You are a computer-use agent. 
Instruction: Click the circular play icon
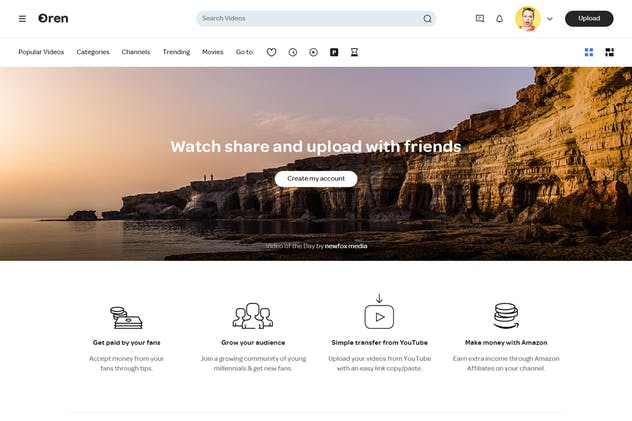coord(313,52)
